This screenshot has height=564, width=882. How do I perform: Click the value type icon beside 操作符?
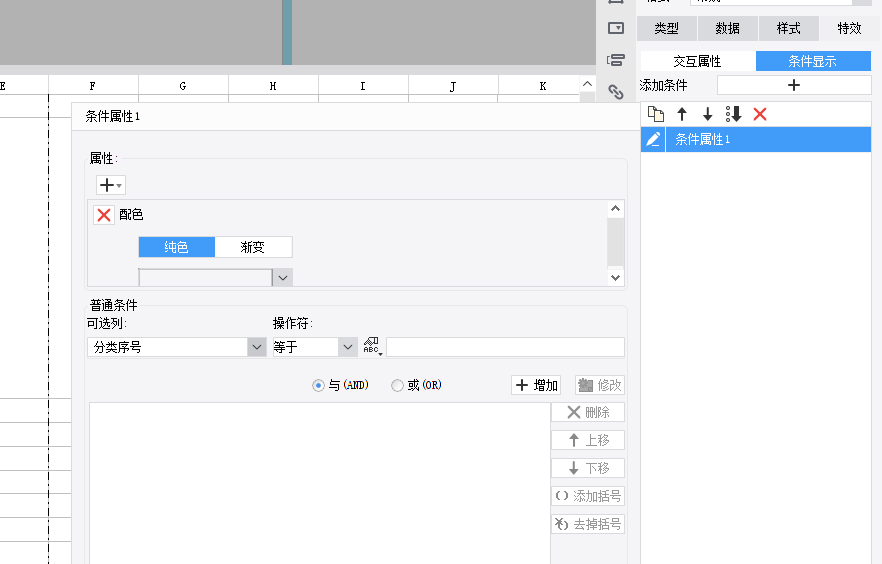[372, 347]
